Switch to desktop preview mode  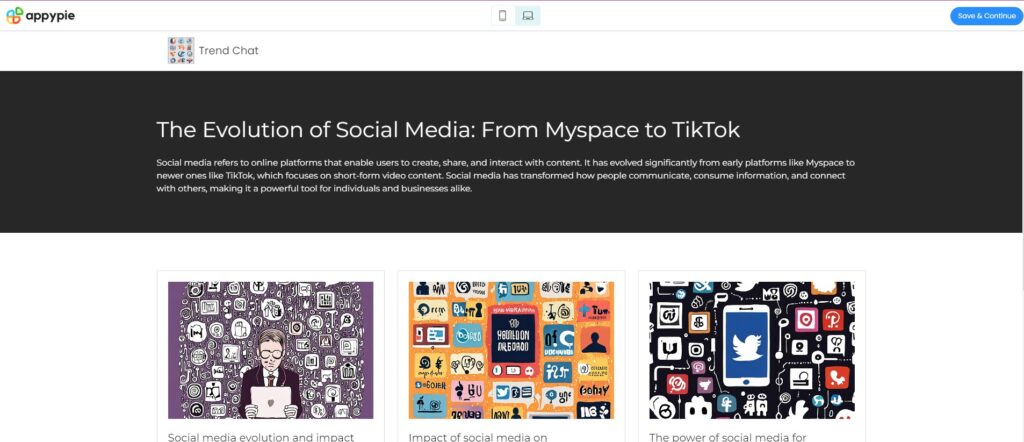[x=528, y=16]
